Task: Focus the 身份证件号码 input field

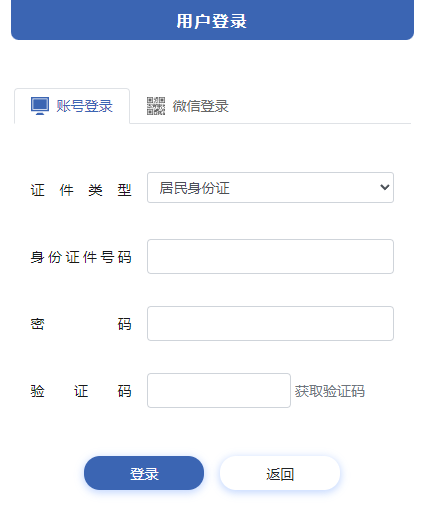Action: pyautogui.click(x=270, y=256)
